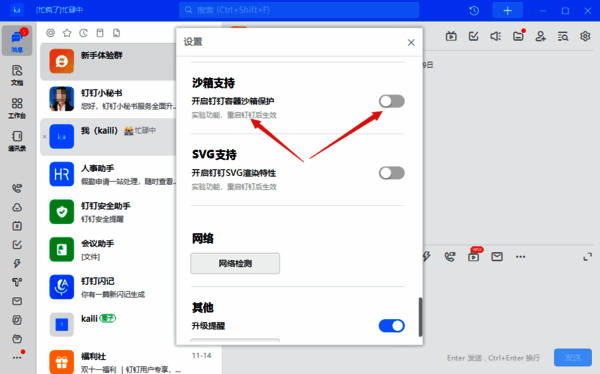
Task: Click phone call icon in message toolbar
Action: tap(450, 256)
